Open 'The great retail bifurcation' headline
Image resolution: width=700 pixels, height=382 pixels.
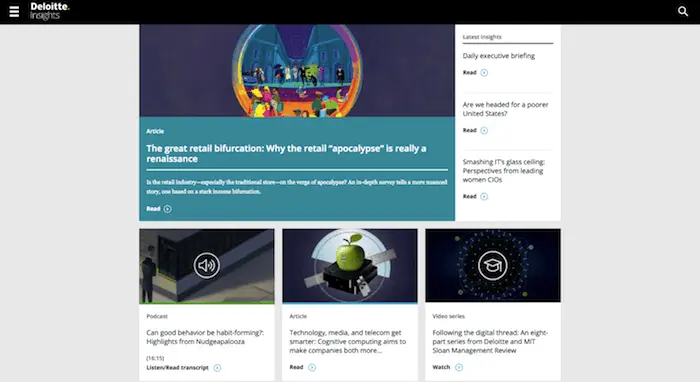click(286, 154)
